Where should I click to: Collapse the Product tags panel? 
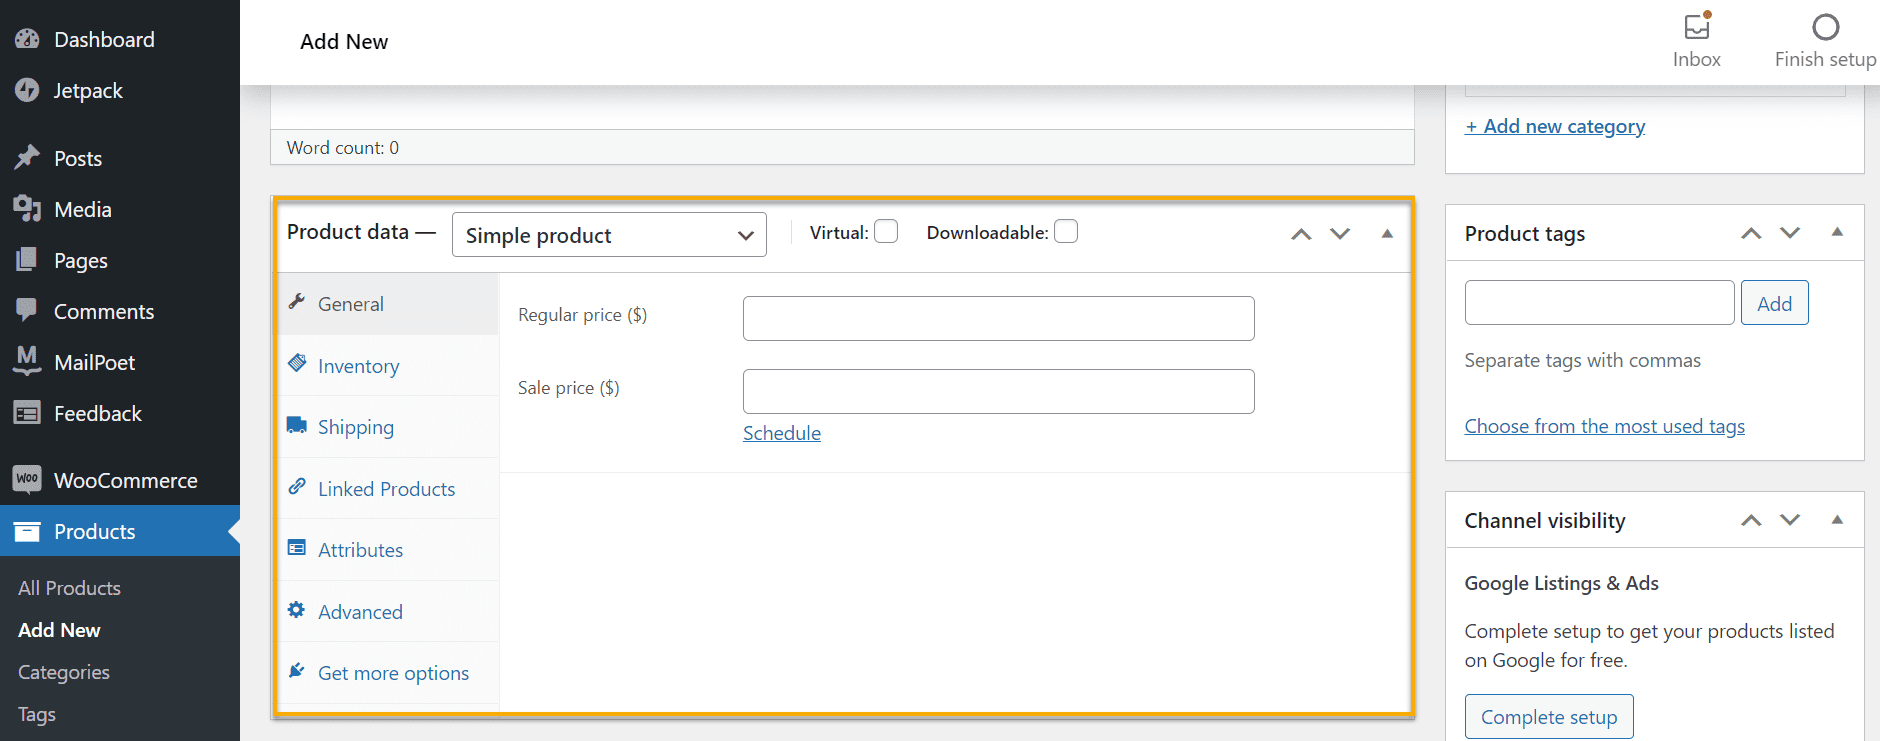pyautogui.click(x=1837, y=232)
